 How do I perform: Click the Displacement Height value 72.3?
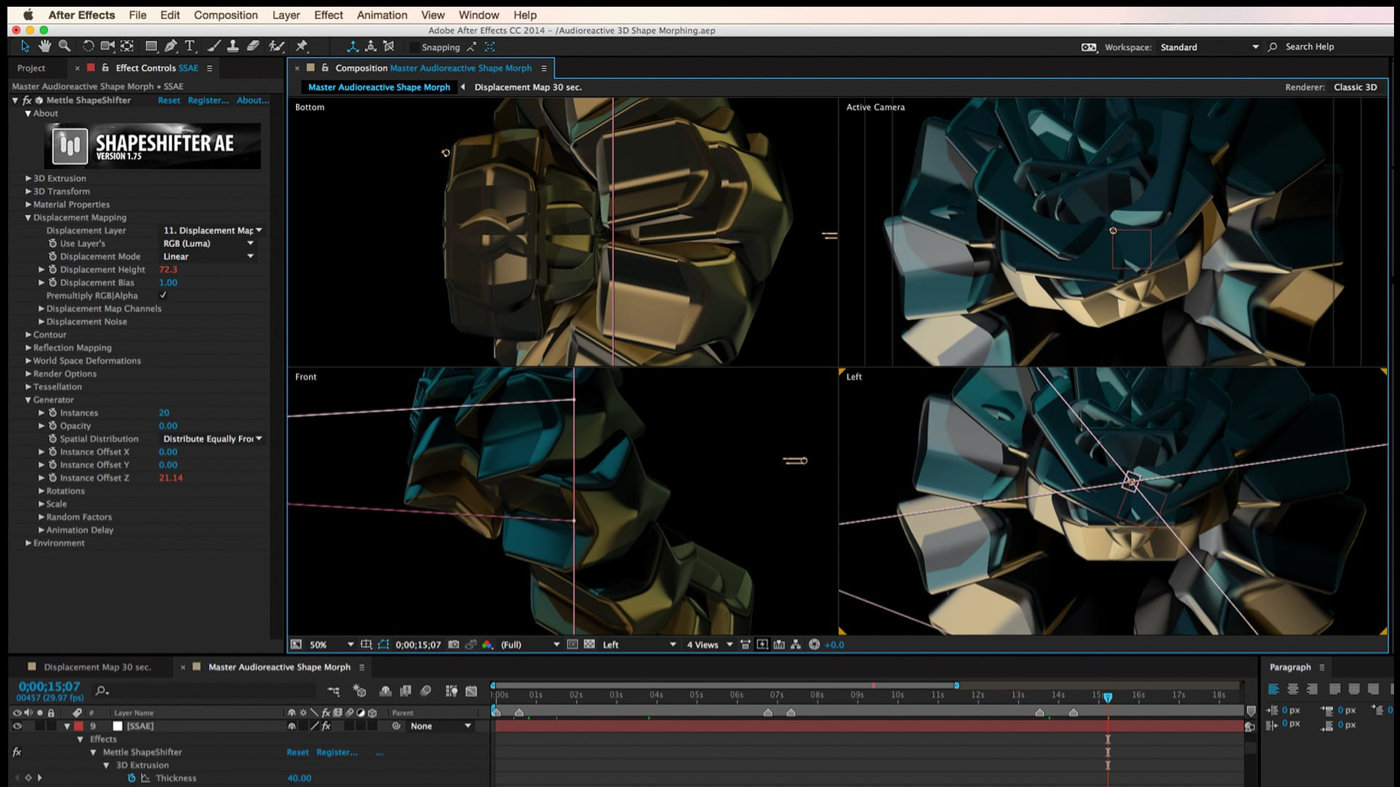click(x=167, y=270)
